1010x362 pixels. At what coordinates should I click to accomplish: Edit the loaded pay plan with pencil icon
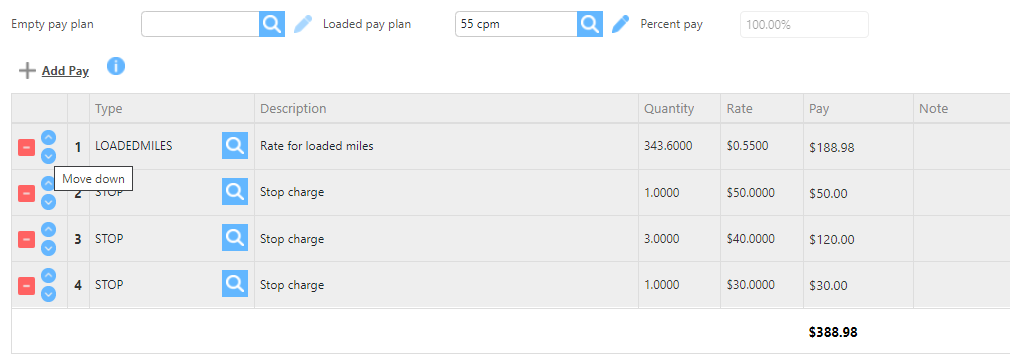tap(620, 24)
